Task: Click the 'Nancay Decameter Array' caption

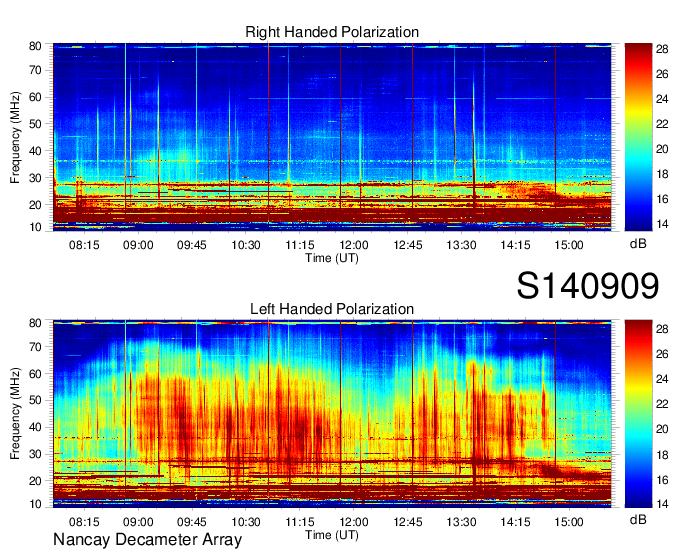Action: click(147, 540)
